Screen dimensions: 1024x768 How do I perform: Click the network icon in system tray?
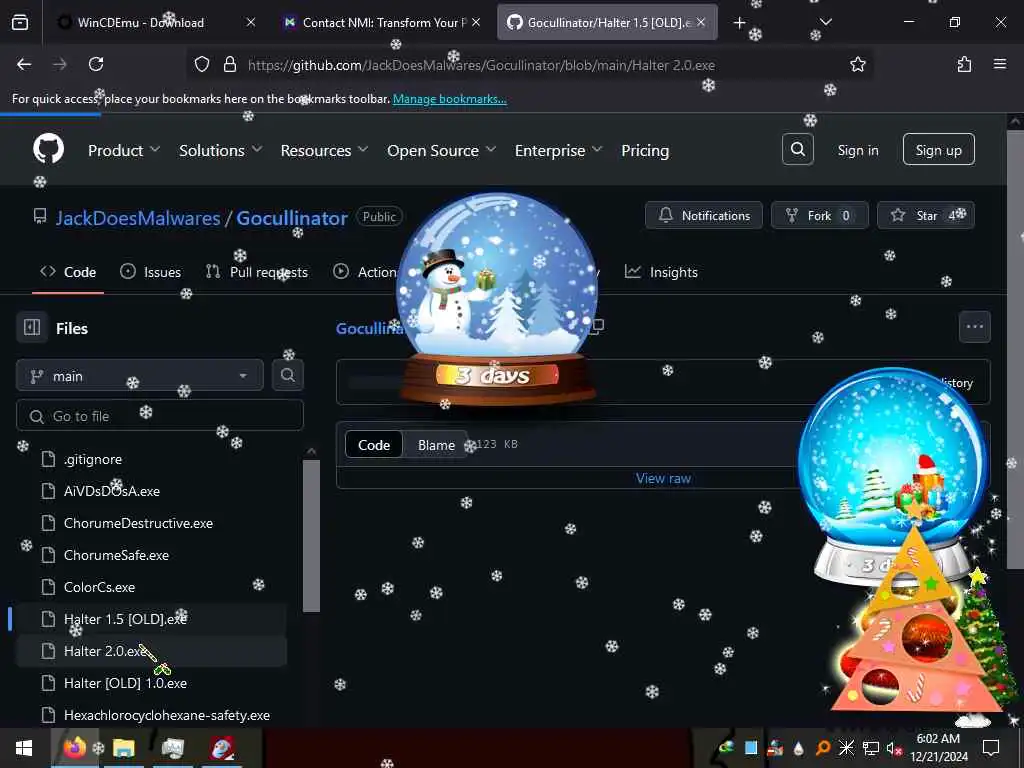[871, 748]
